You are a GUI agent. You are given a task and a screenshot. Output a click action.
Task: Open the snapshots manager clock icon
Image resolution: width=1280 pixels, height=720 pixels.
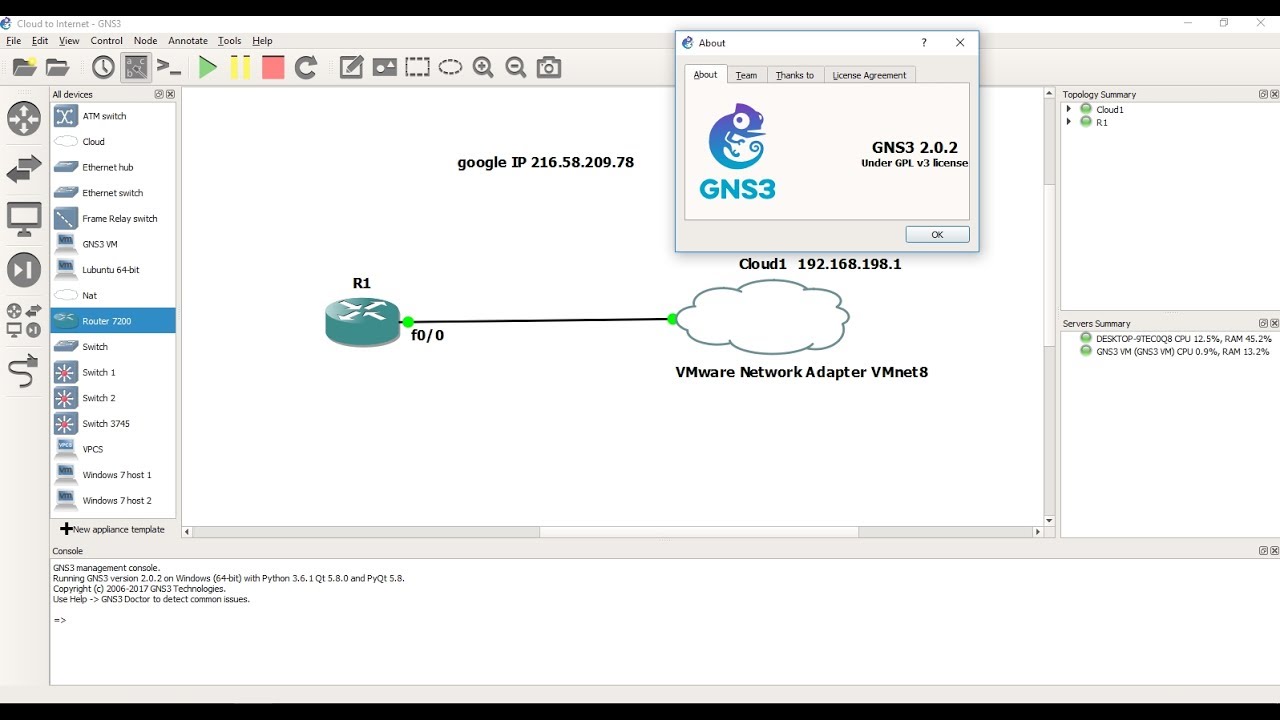click(x=103, y=67)
